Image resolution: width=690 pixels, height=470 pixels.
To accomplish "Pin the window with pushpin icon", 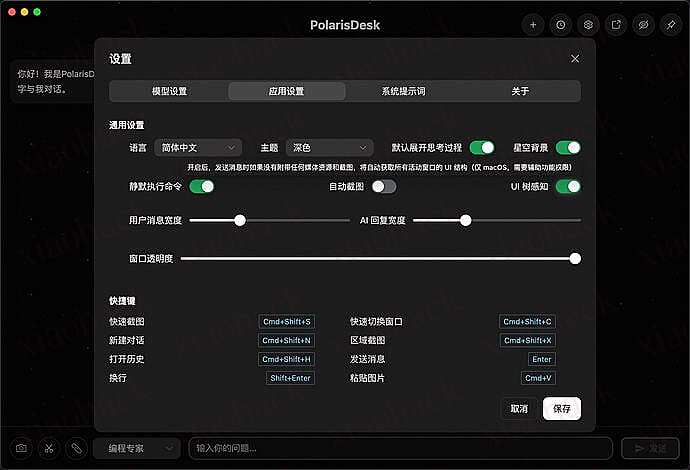I will pos(671,24).
